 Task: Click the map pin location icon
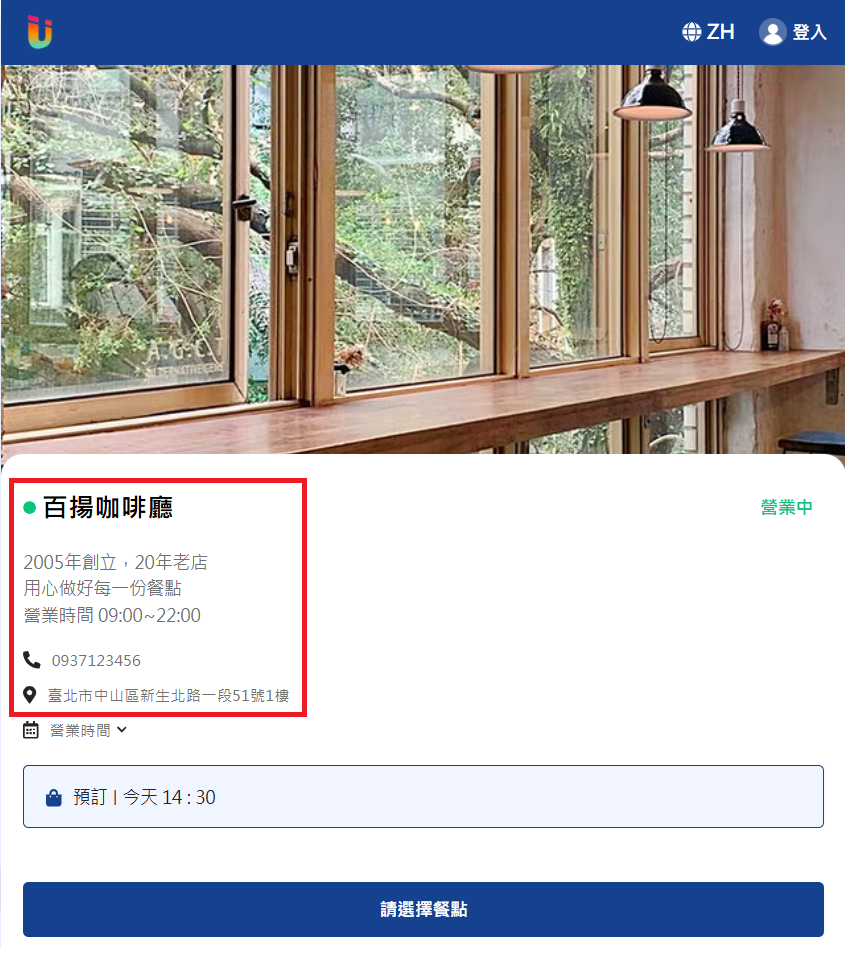(x=29, y=695)
